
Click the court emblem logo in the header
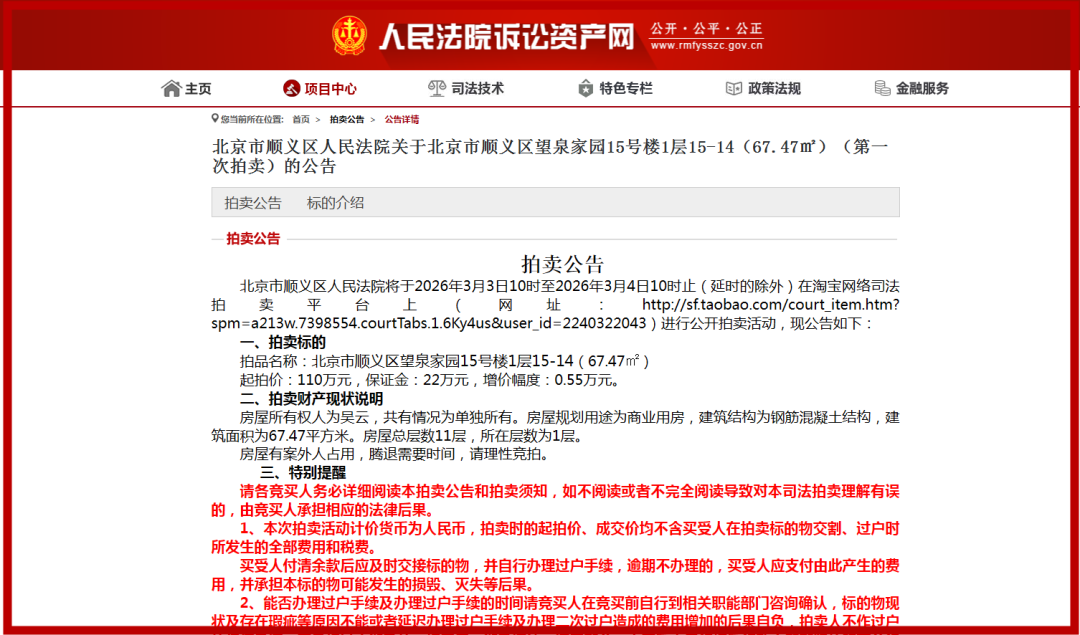point(351,32)
